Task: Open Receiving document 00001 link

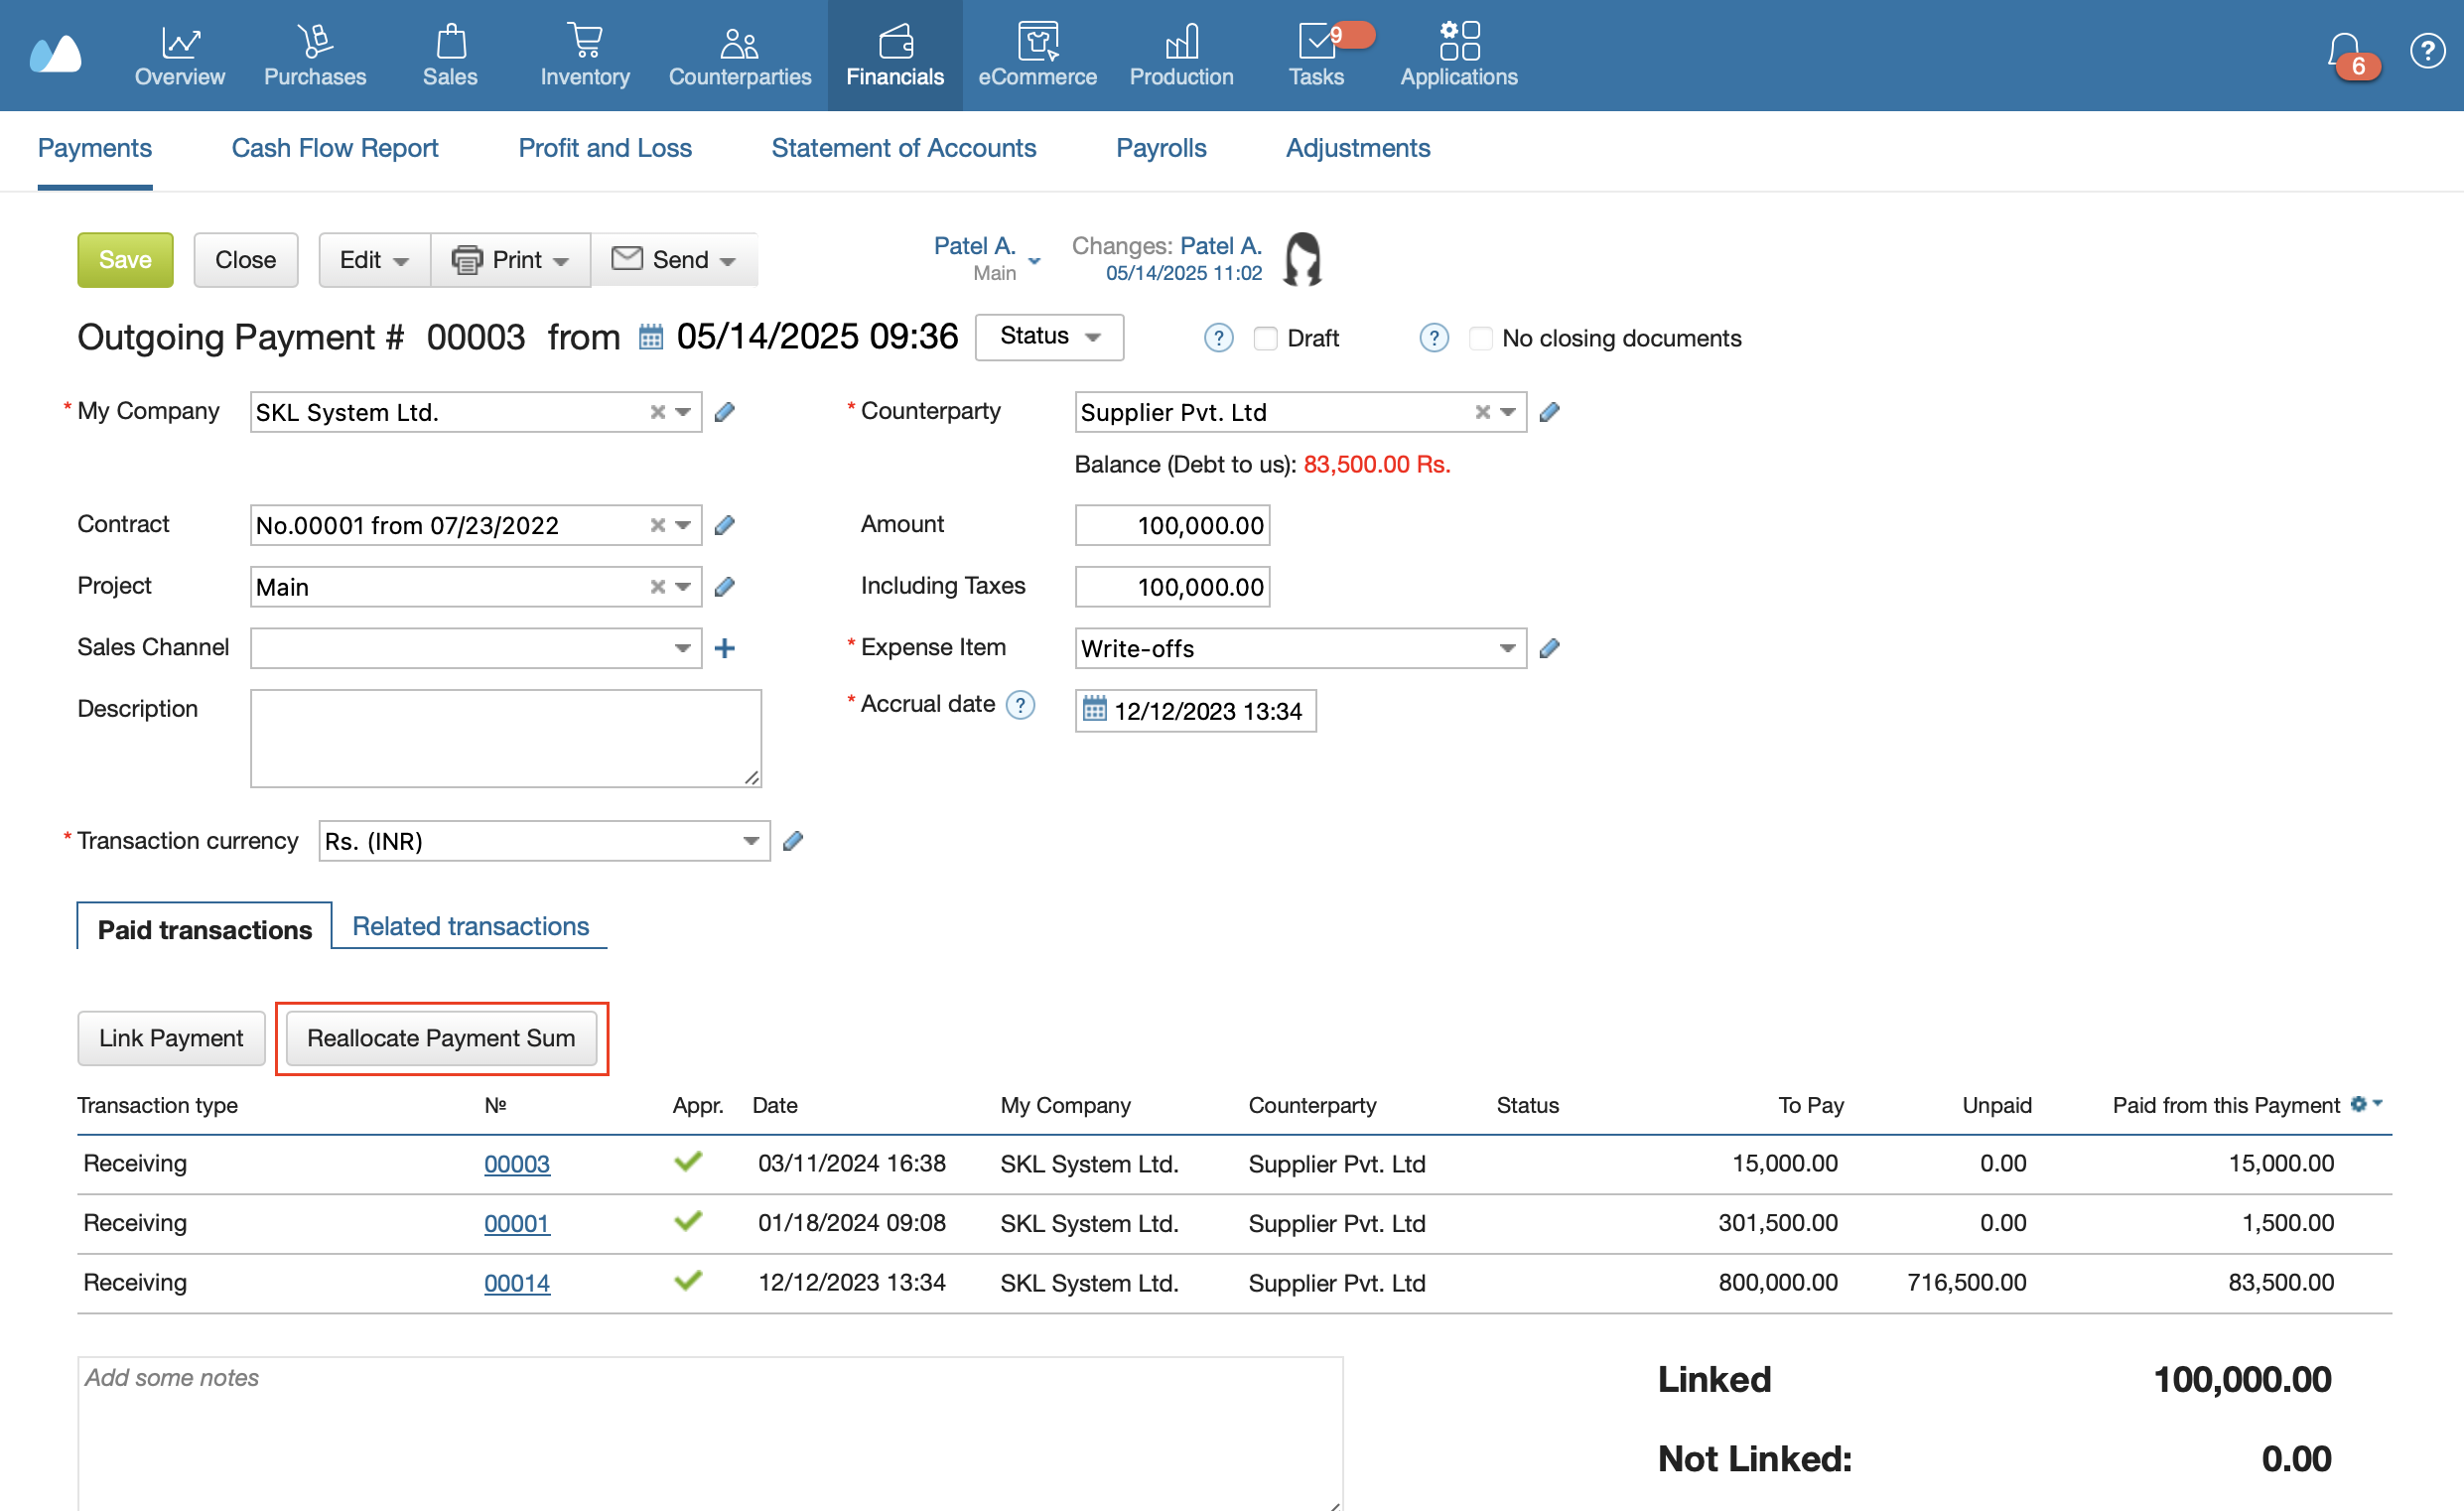Action: 517,1223
